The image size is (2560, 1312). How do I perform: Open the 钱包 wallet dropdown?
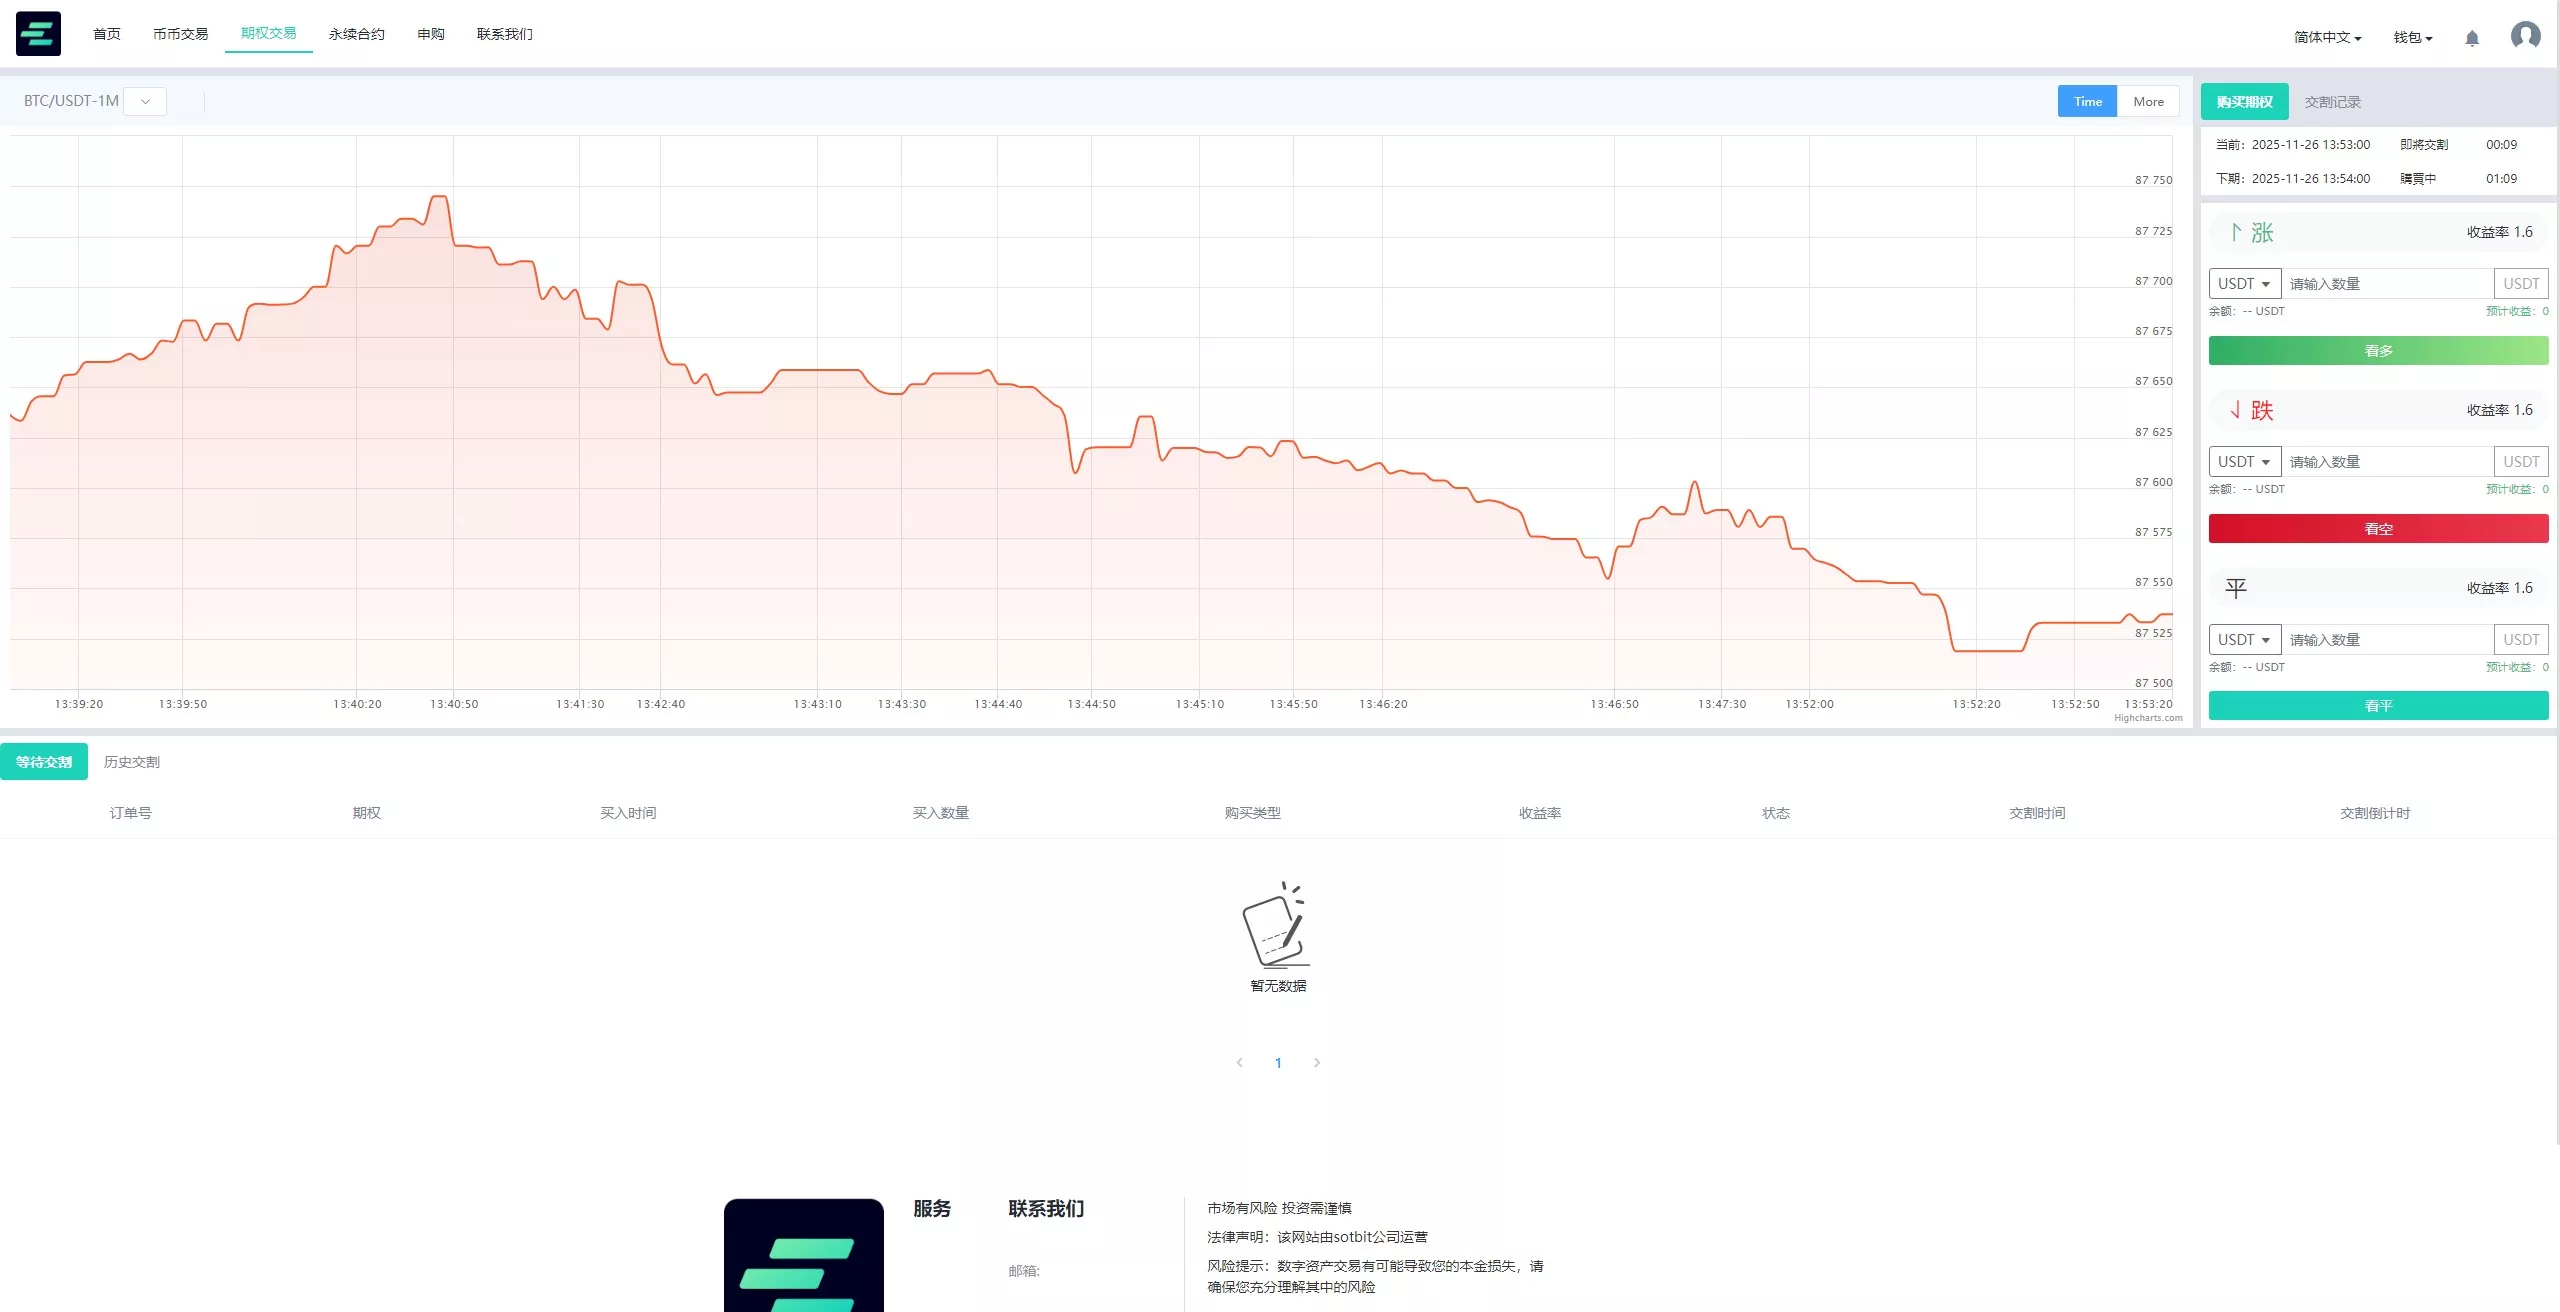pos(2412,38)
